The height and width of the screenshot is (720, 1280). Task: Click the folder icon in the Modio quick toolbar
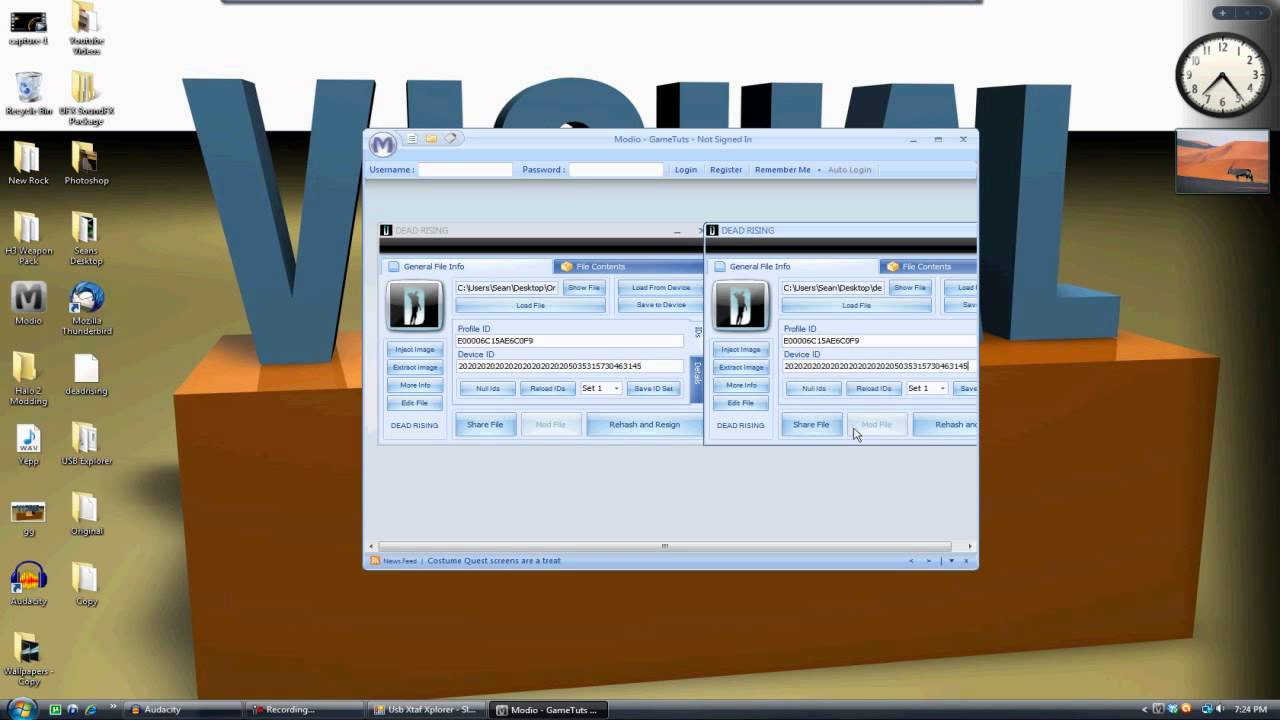[x=431, y=139]
